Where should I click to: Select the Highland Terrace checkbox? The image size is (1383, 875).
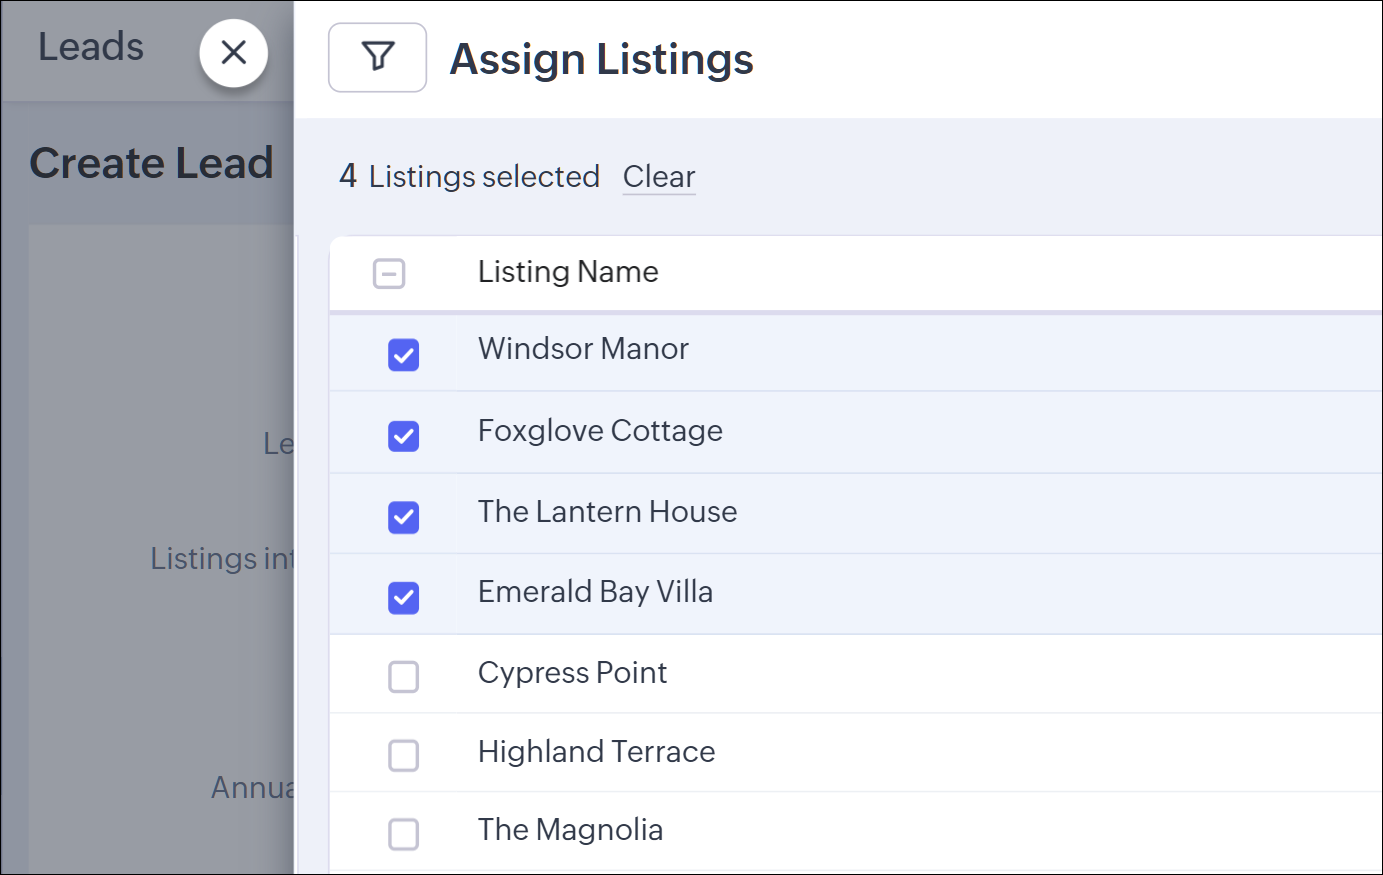(x=403, y=755)
